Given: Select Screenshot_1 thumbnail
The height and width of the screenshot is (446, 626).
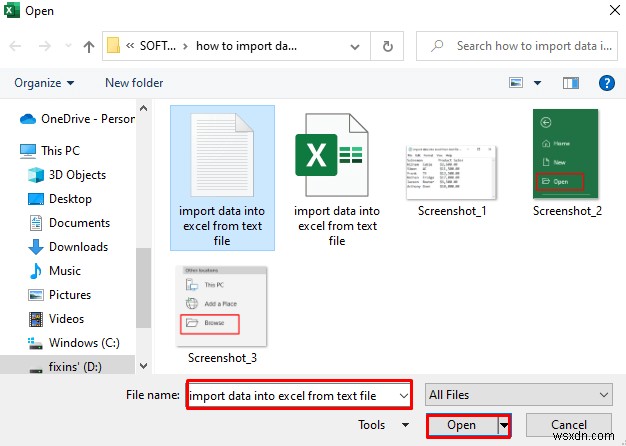Looking at the screenshot, I should tap(451, 172).
